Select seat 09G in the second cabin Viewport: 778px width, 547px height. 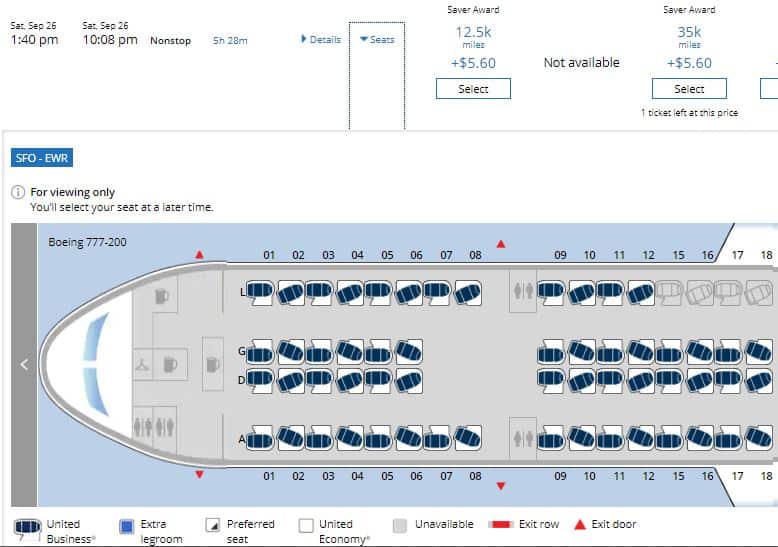(551, 352)
